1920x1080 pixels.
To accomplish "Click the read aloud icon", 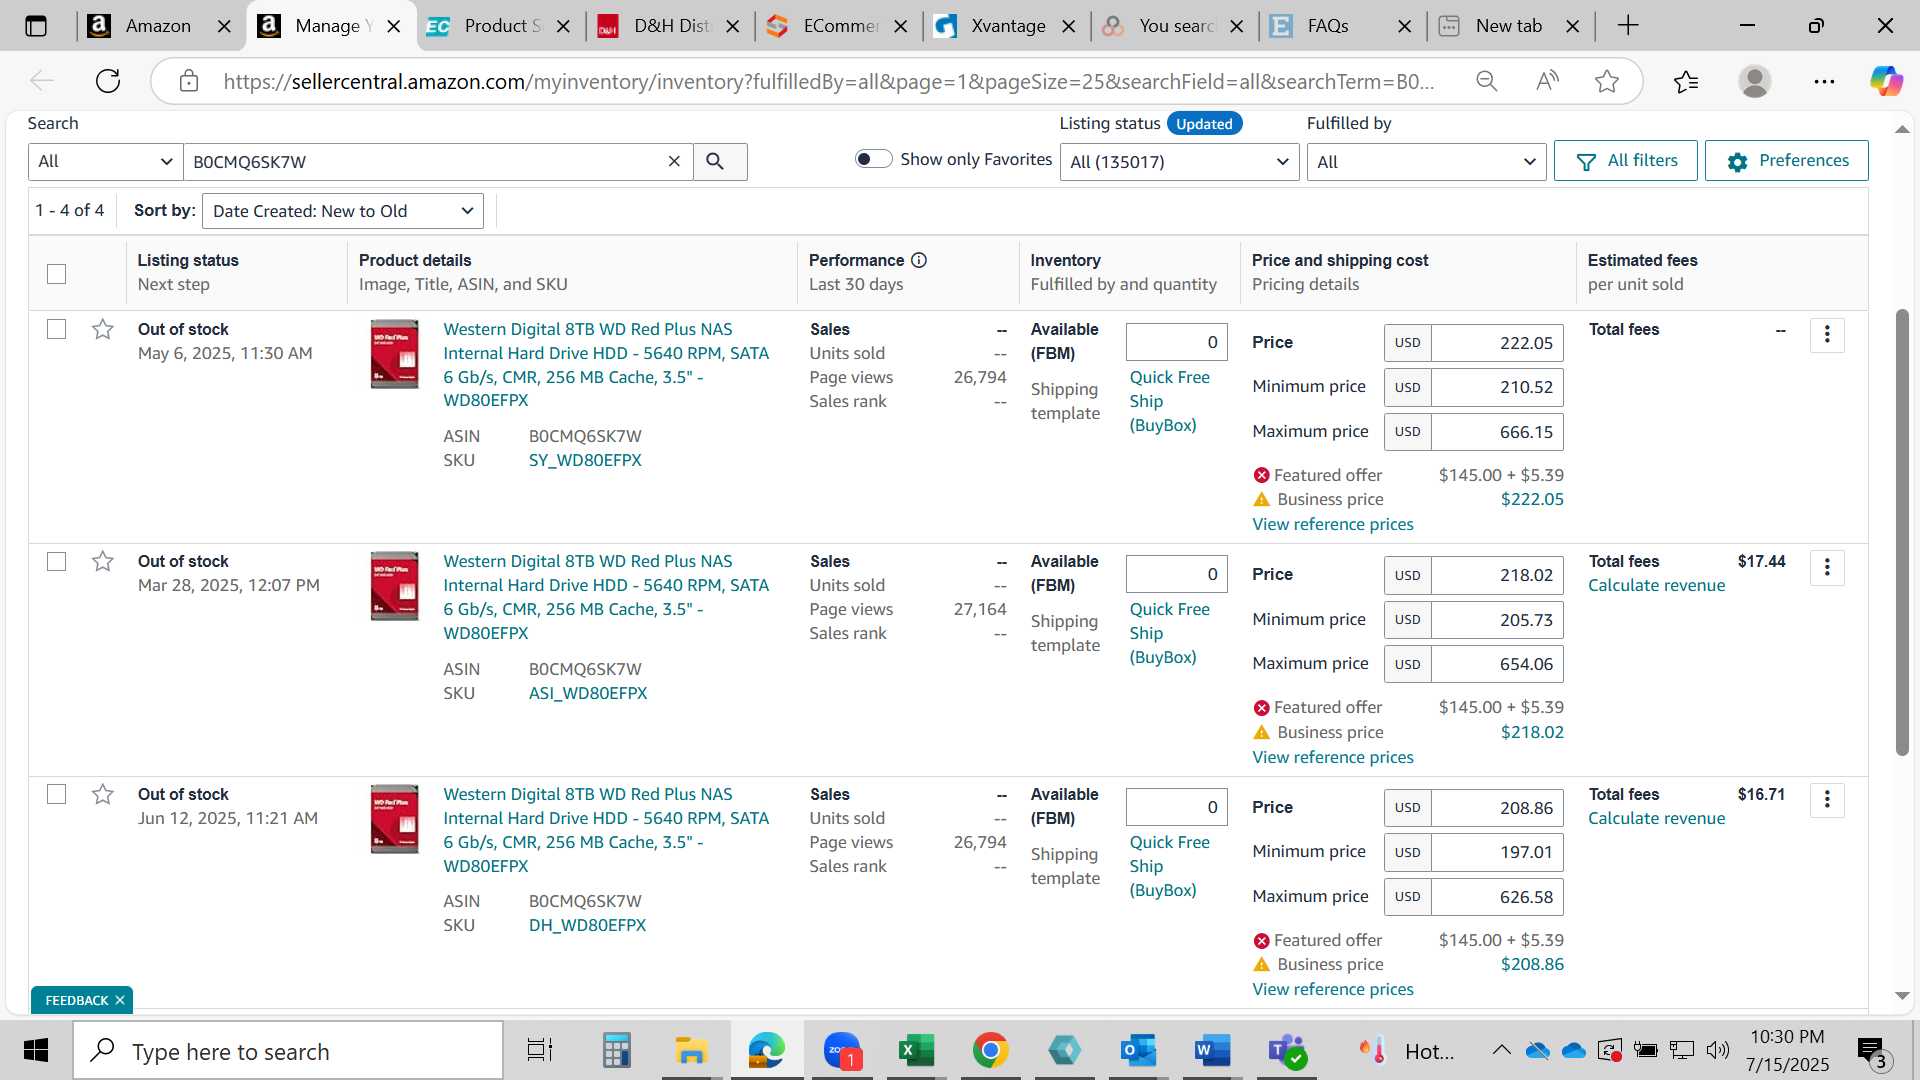I will (1547, 81).
